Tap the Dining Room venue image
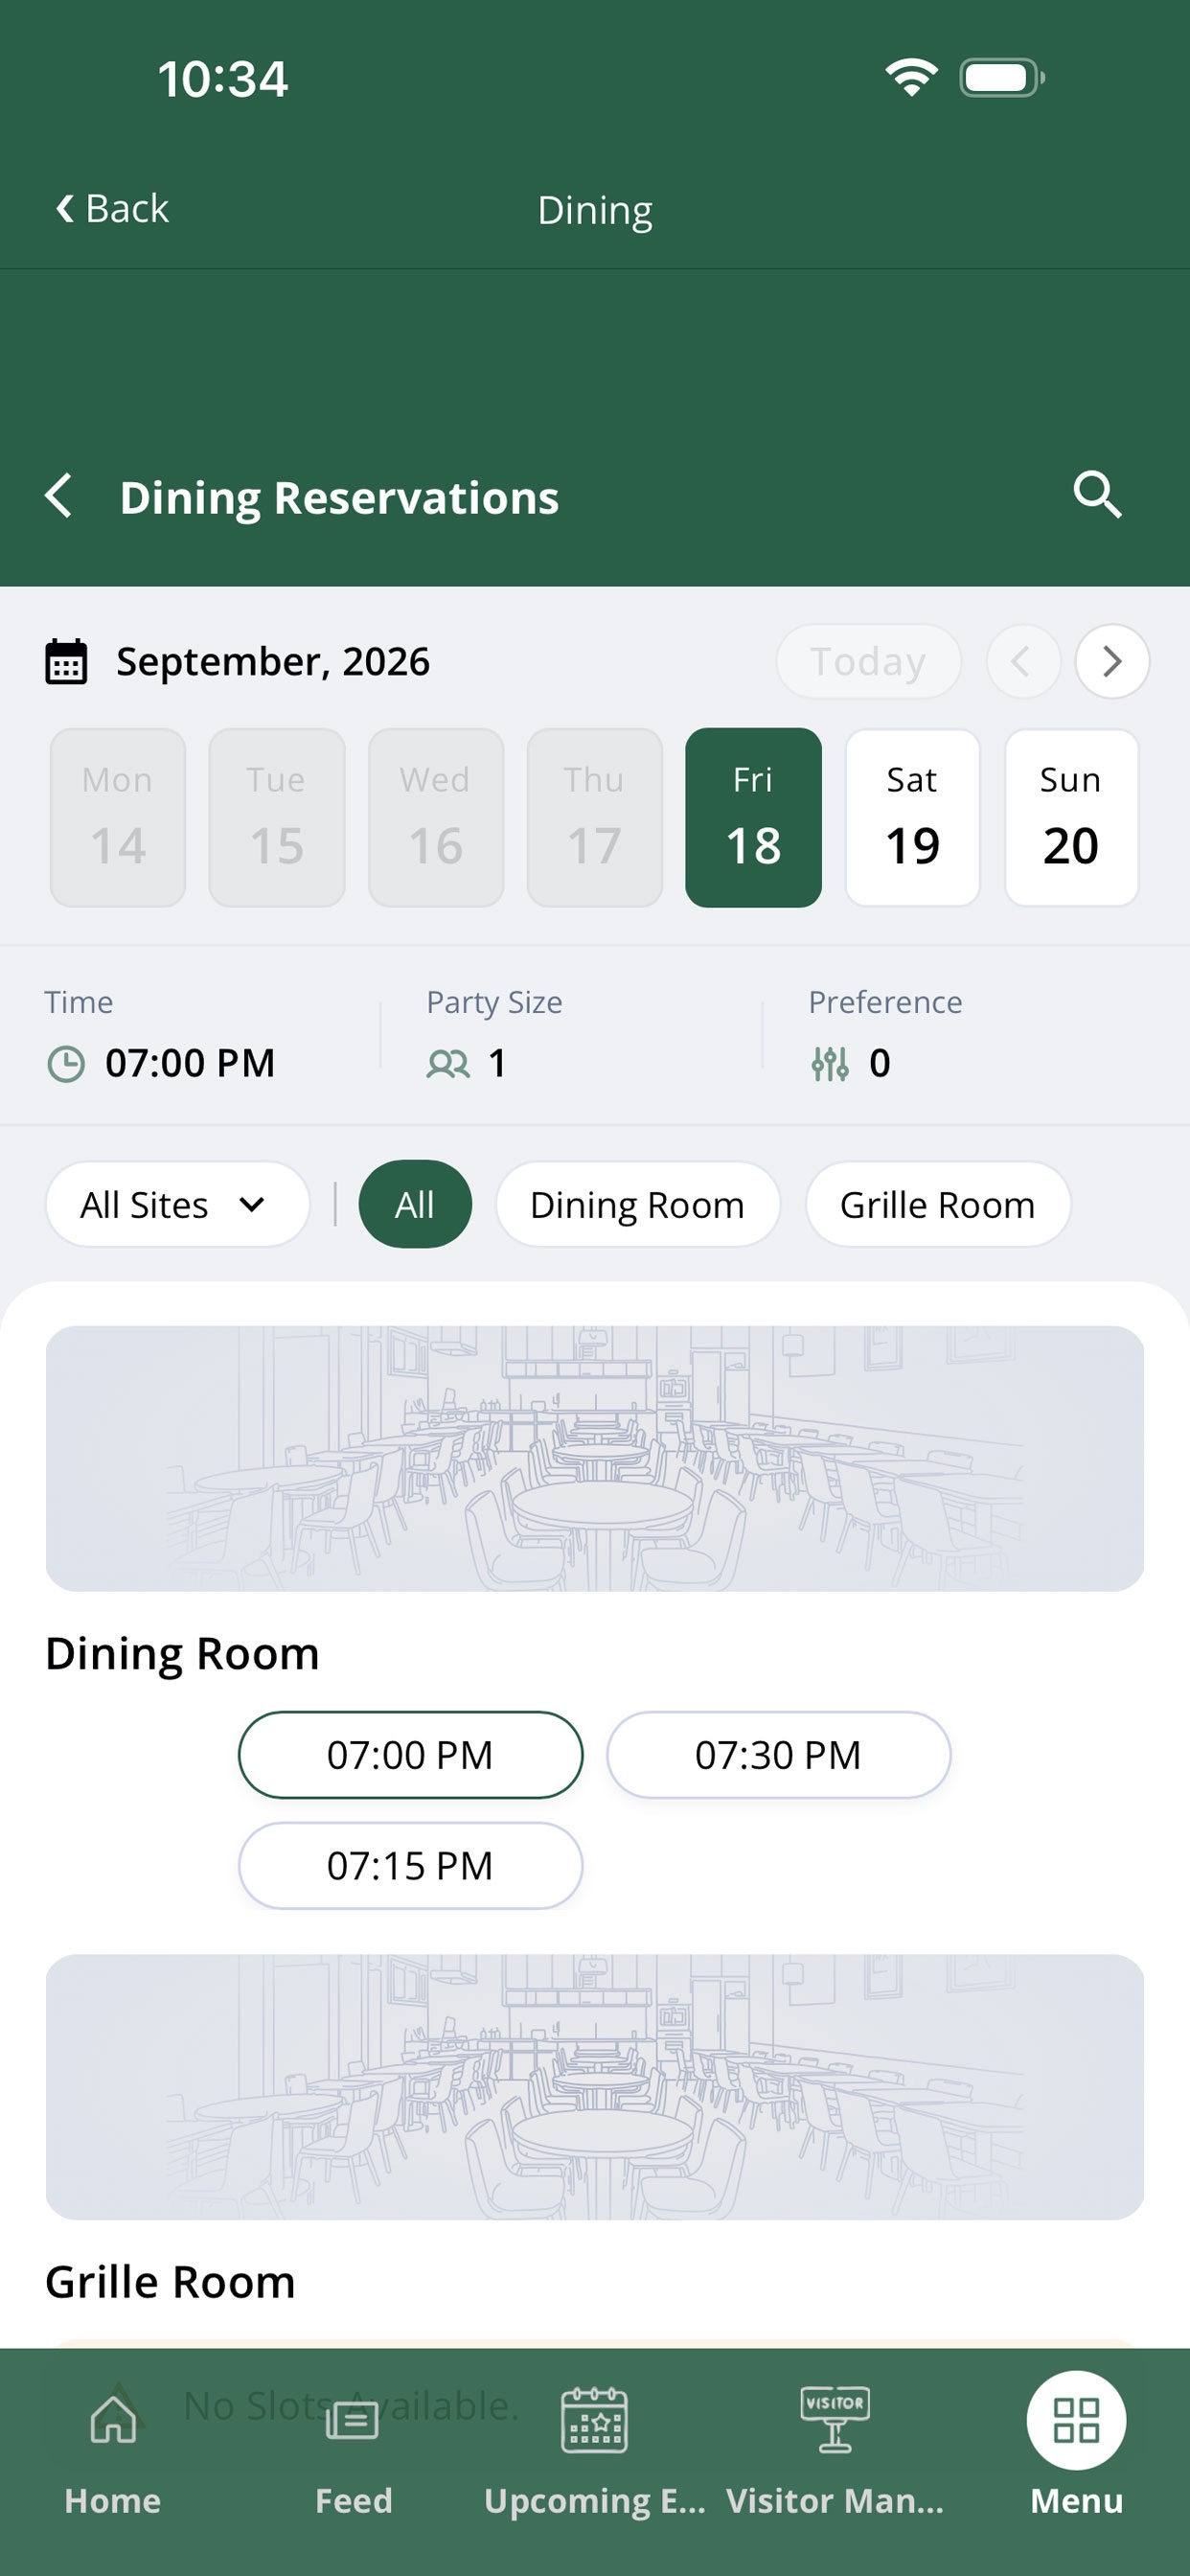Viewport: 1190px width, 2576px height. [x=595, y=1458]
